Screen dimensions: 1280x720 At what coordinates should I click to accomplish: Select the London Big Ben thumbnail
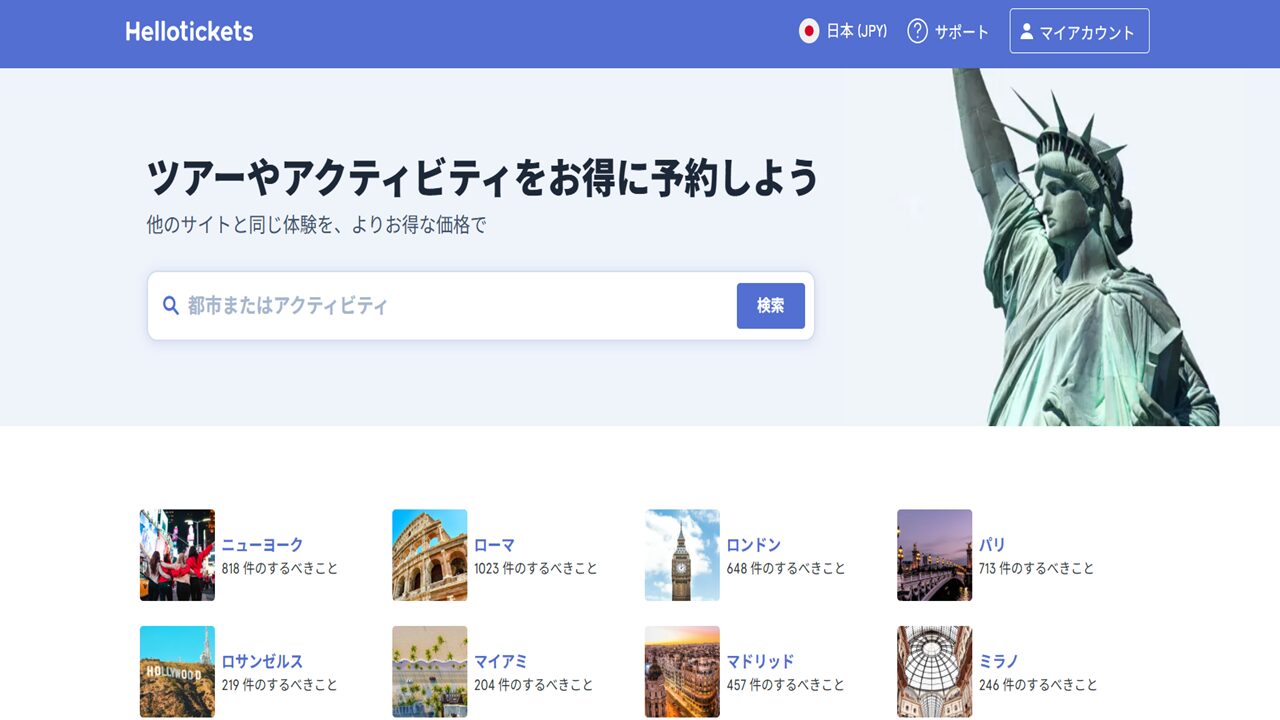682,555
